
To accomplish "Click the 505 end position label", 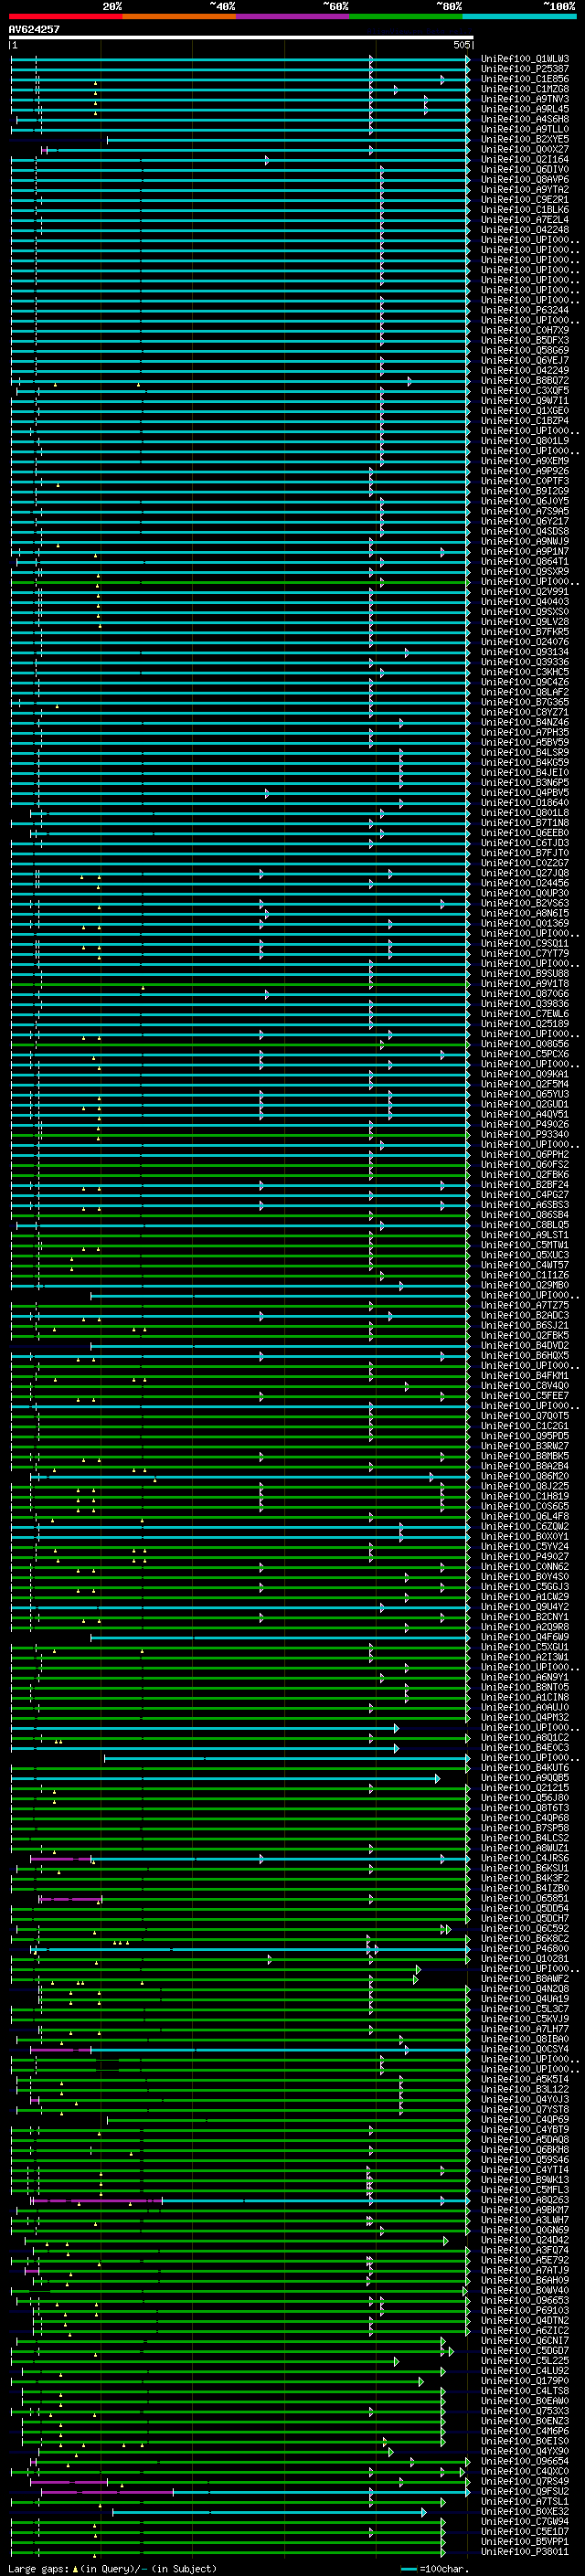I will (x=461, y=45).
